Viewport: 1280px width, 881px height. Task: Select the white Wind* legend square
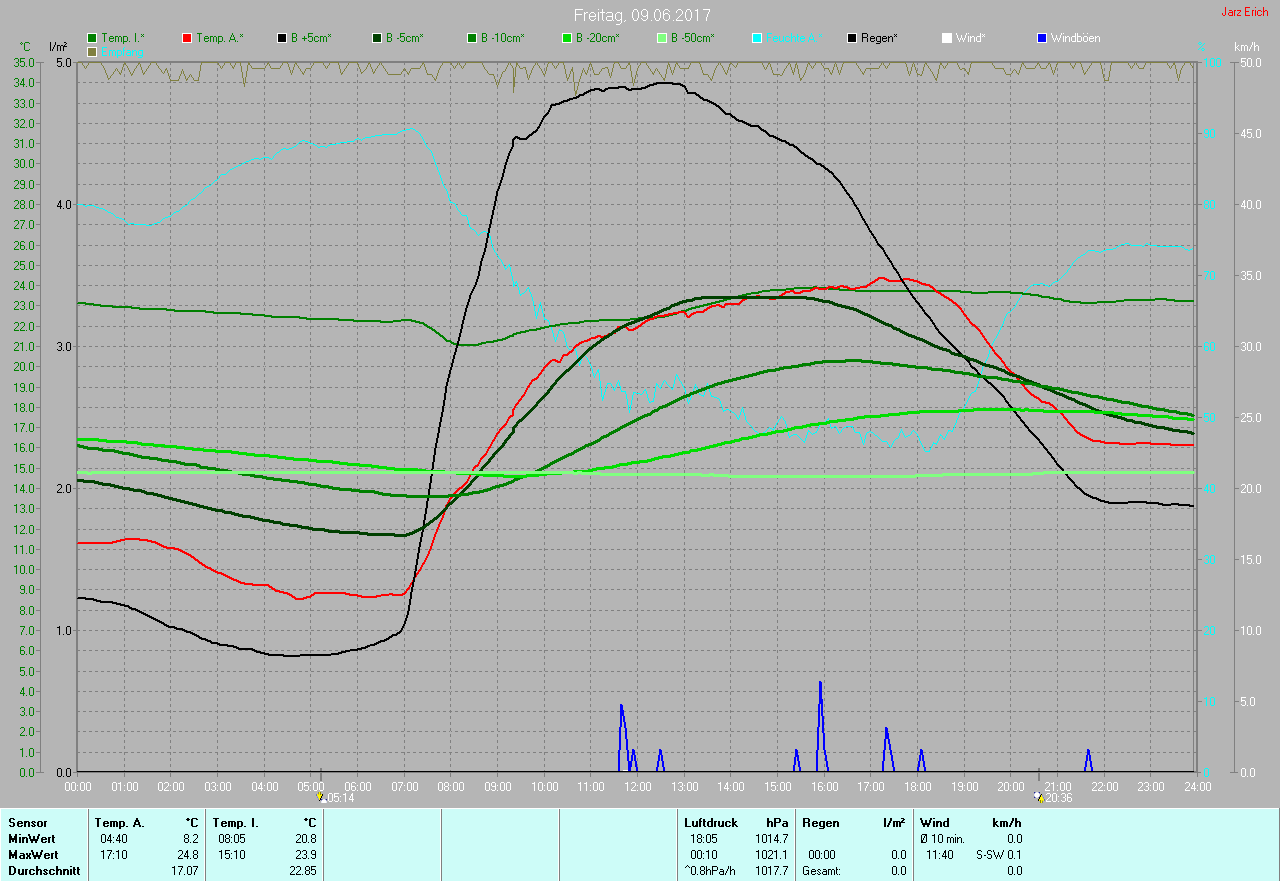tap(947, 38)
